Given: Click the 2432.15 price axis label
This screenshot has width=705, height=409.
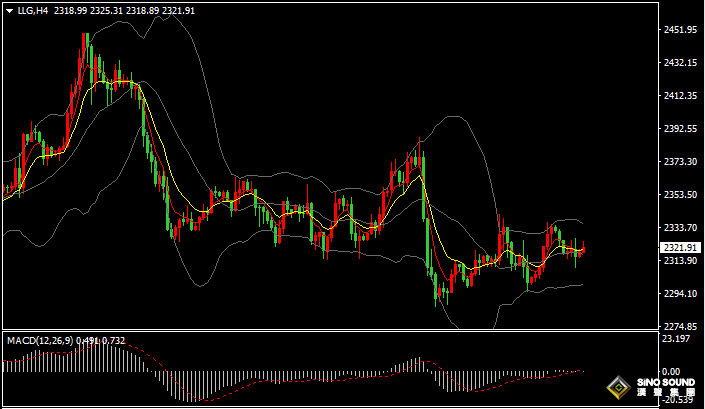Looking at the screenshot, I should click(x=679, y=63).
